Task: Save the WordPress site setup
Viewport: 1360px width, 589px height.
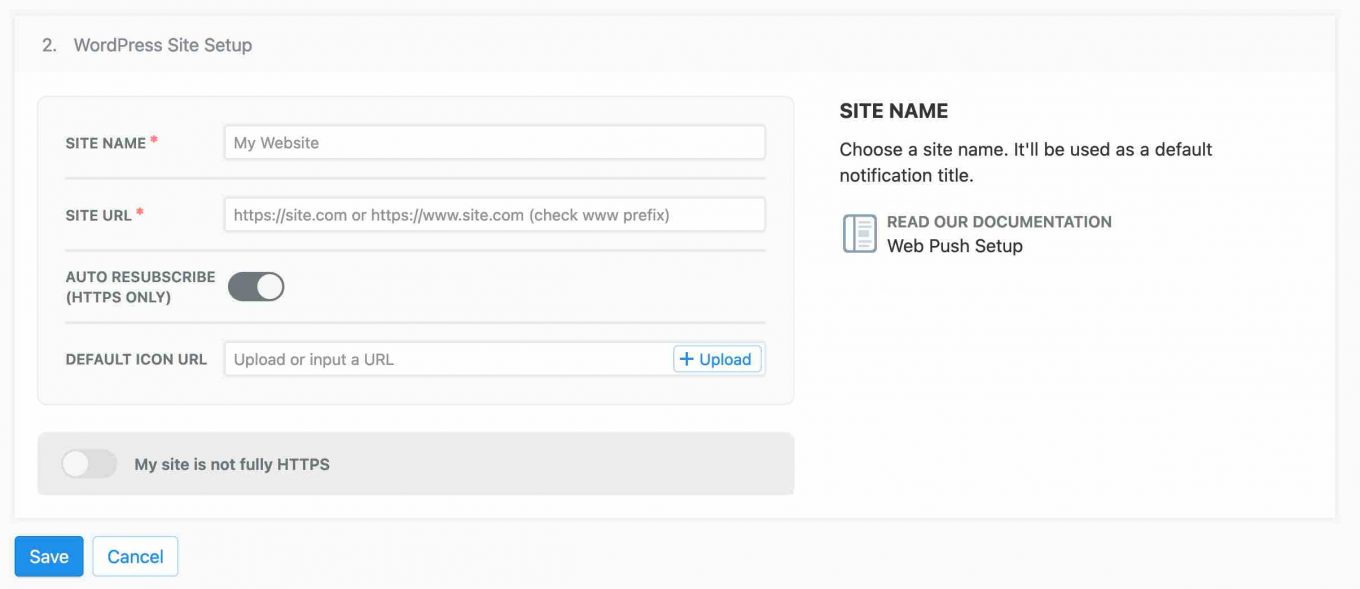Action: 48,556
